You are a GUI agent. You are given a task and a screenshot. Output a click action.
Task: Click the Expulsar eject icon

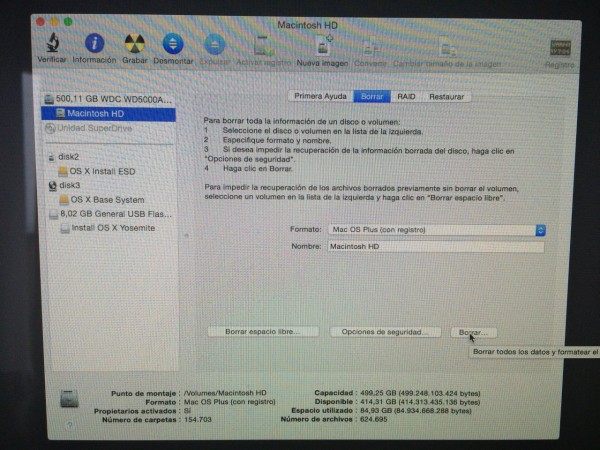point(215,45)
